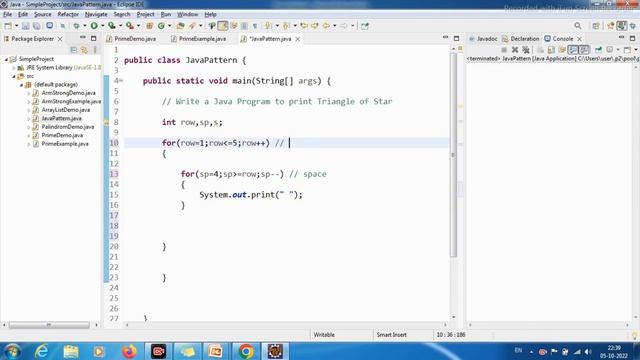Screen dimensions: 640x360
Task: Open Package Explorer view menu dots
Action: (x=95, y=50)
